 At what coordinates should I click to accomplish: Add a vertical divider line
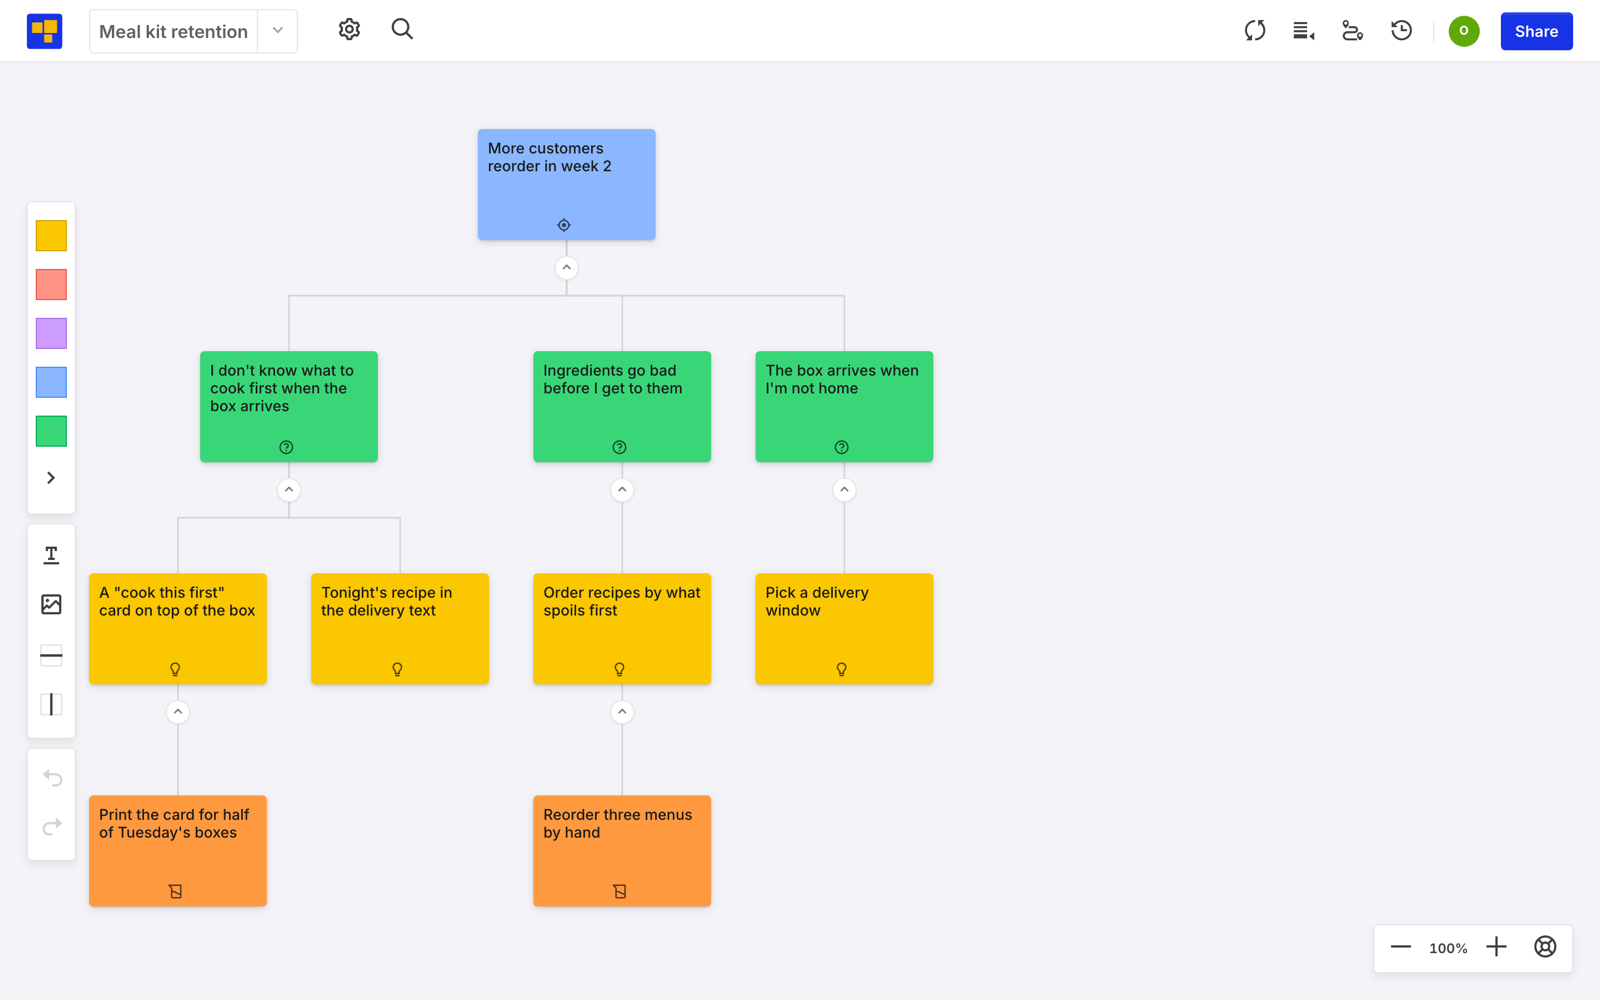(51, 705)
